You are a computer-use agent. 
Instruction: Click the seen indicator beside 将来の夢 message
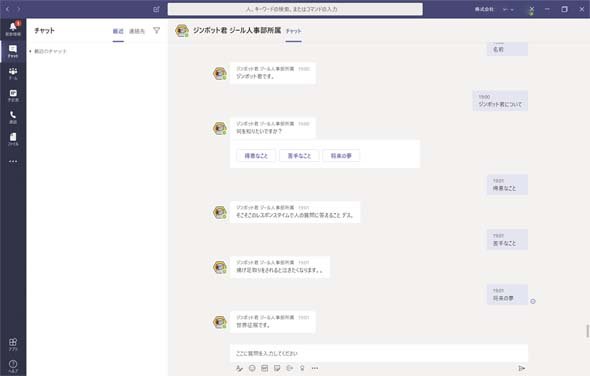(533, 301)
